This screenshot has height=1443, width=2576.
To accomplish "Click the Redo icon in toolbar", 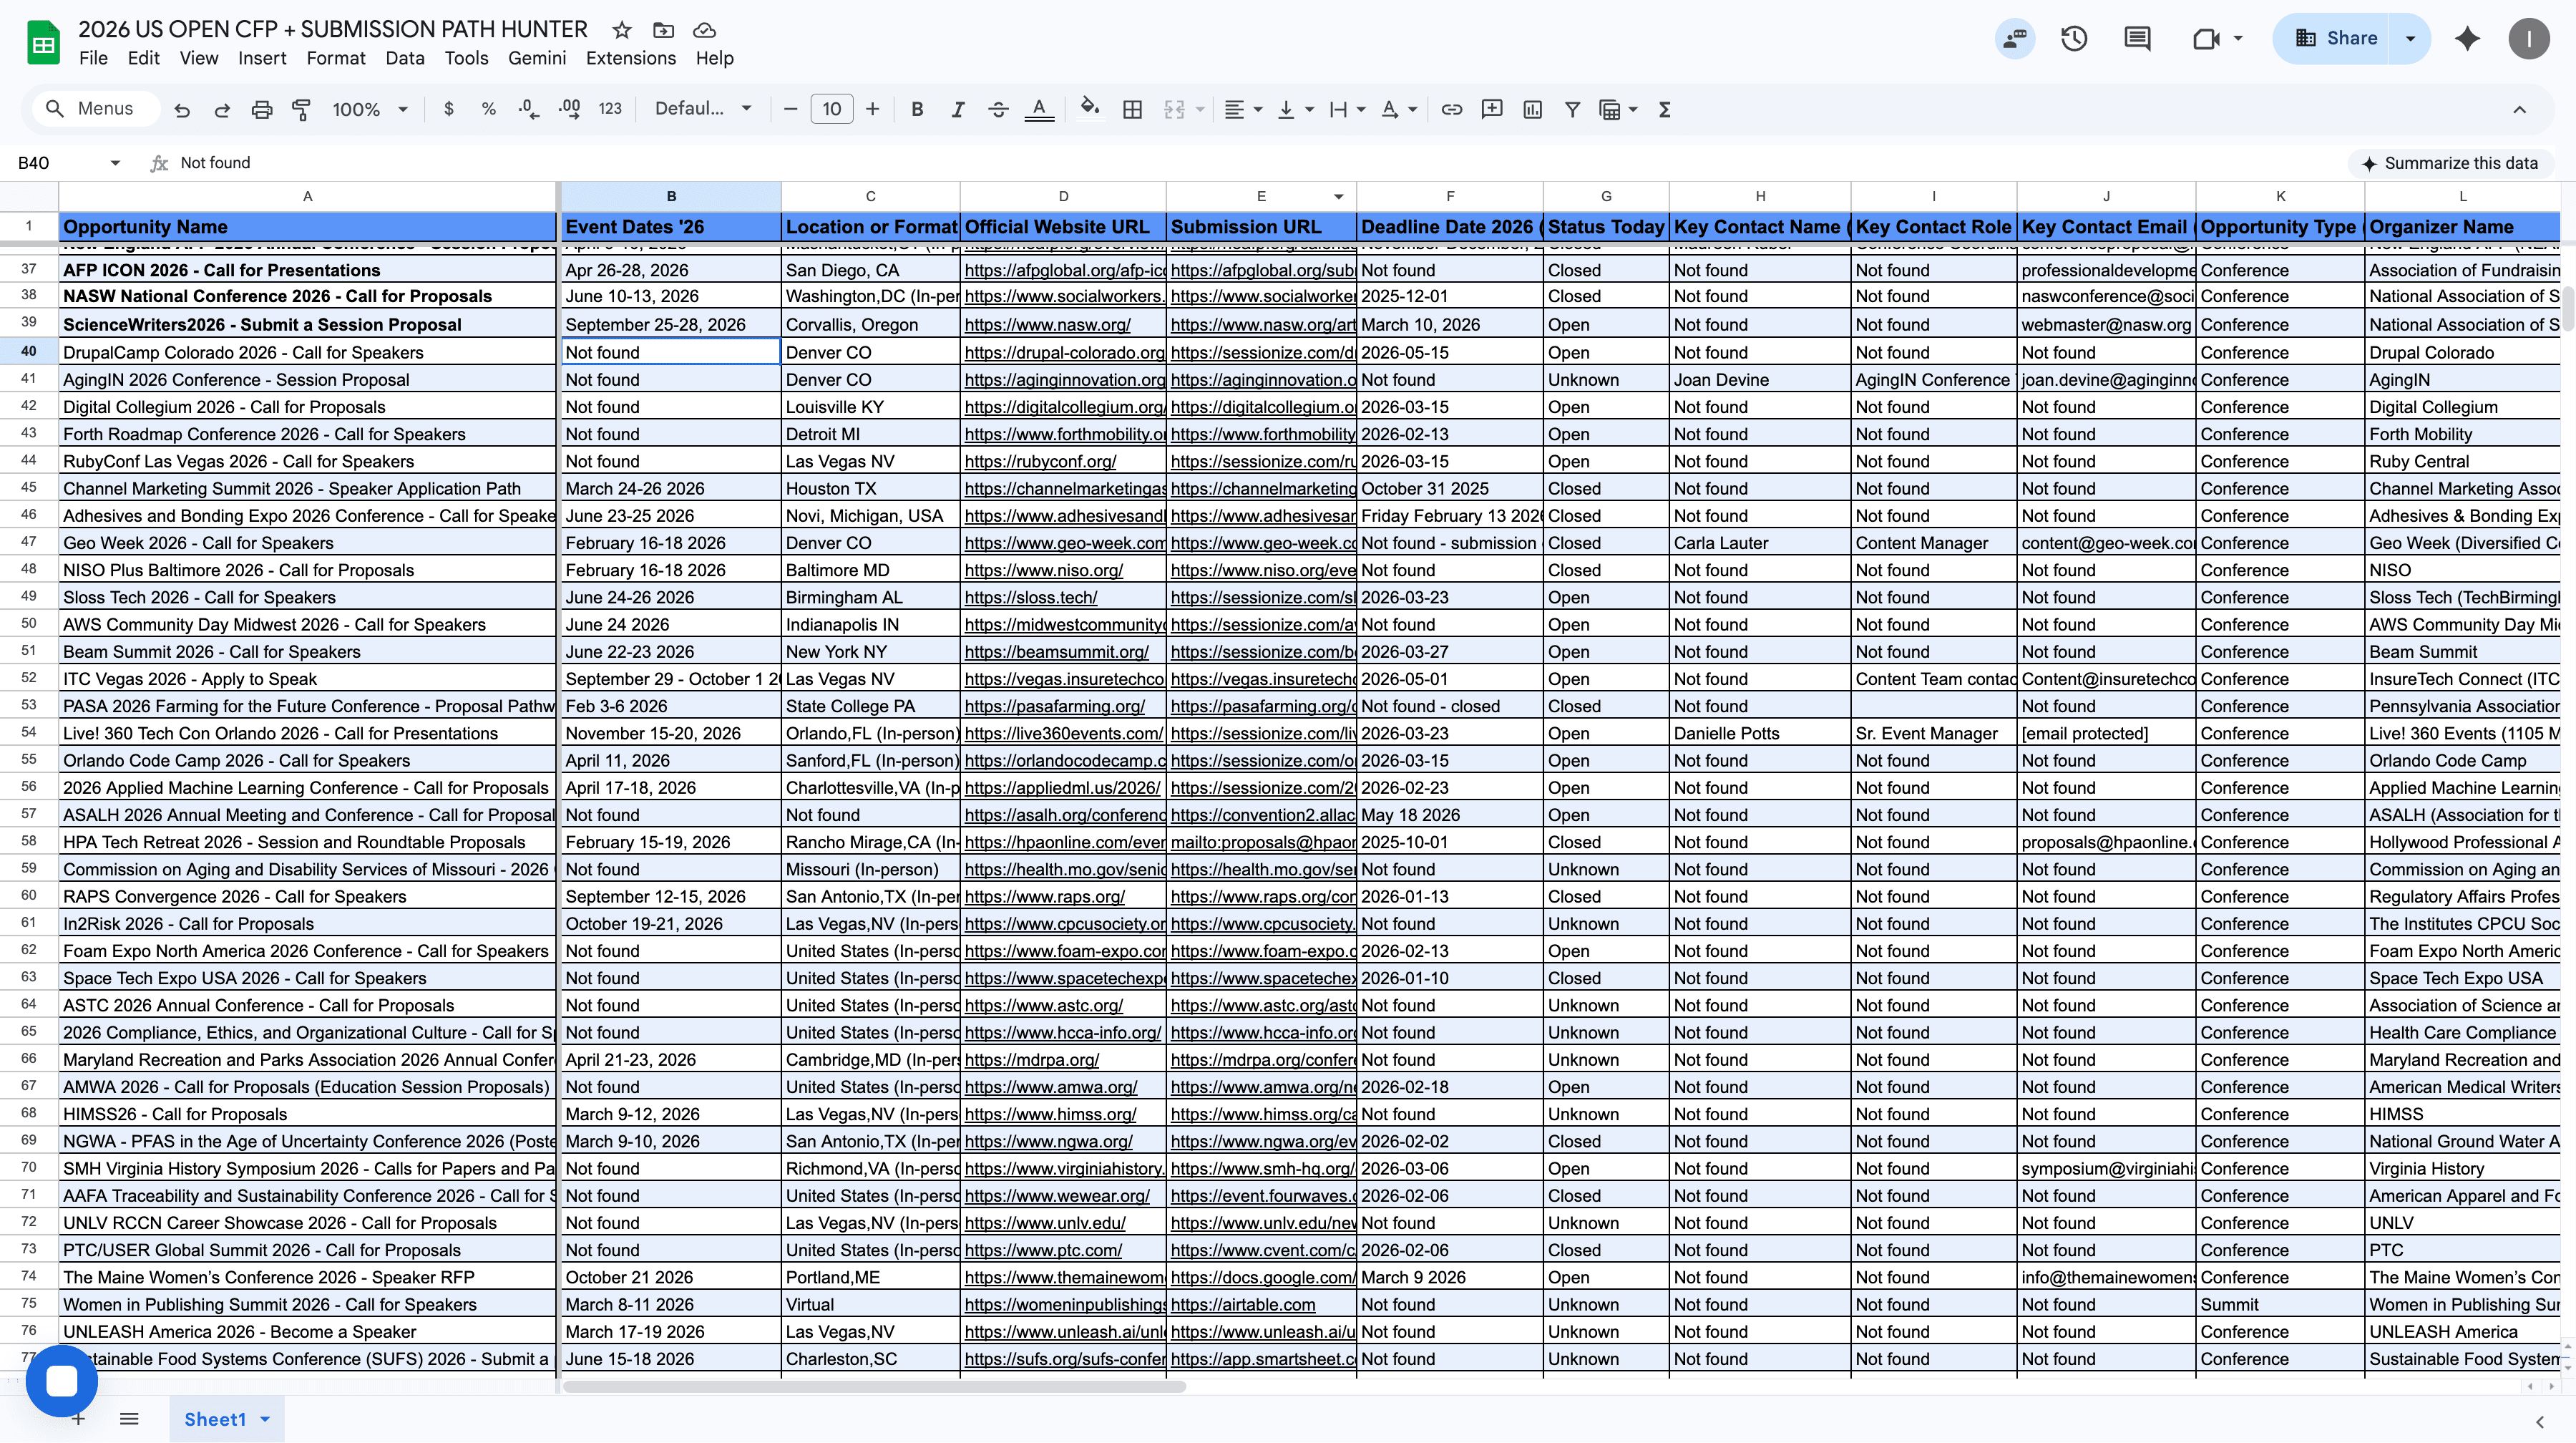I will [222, 110].
